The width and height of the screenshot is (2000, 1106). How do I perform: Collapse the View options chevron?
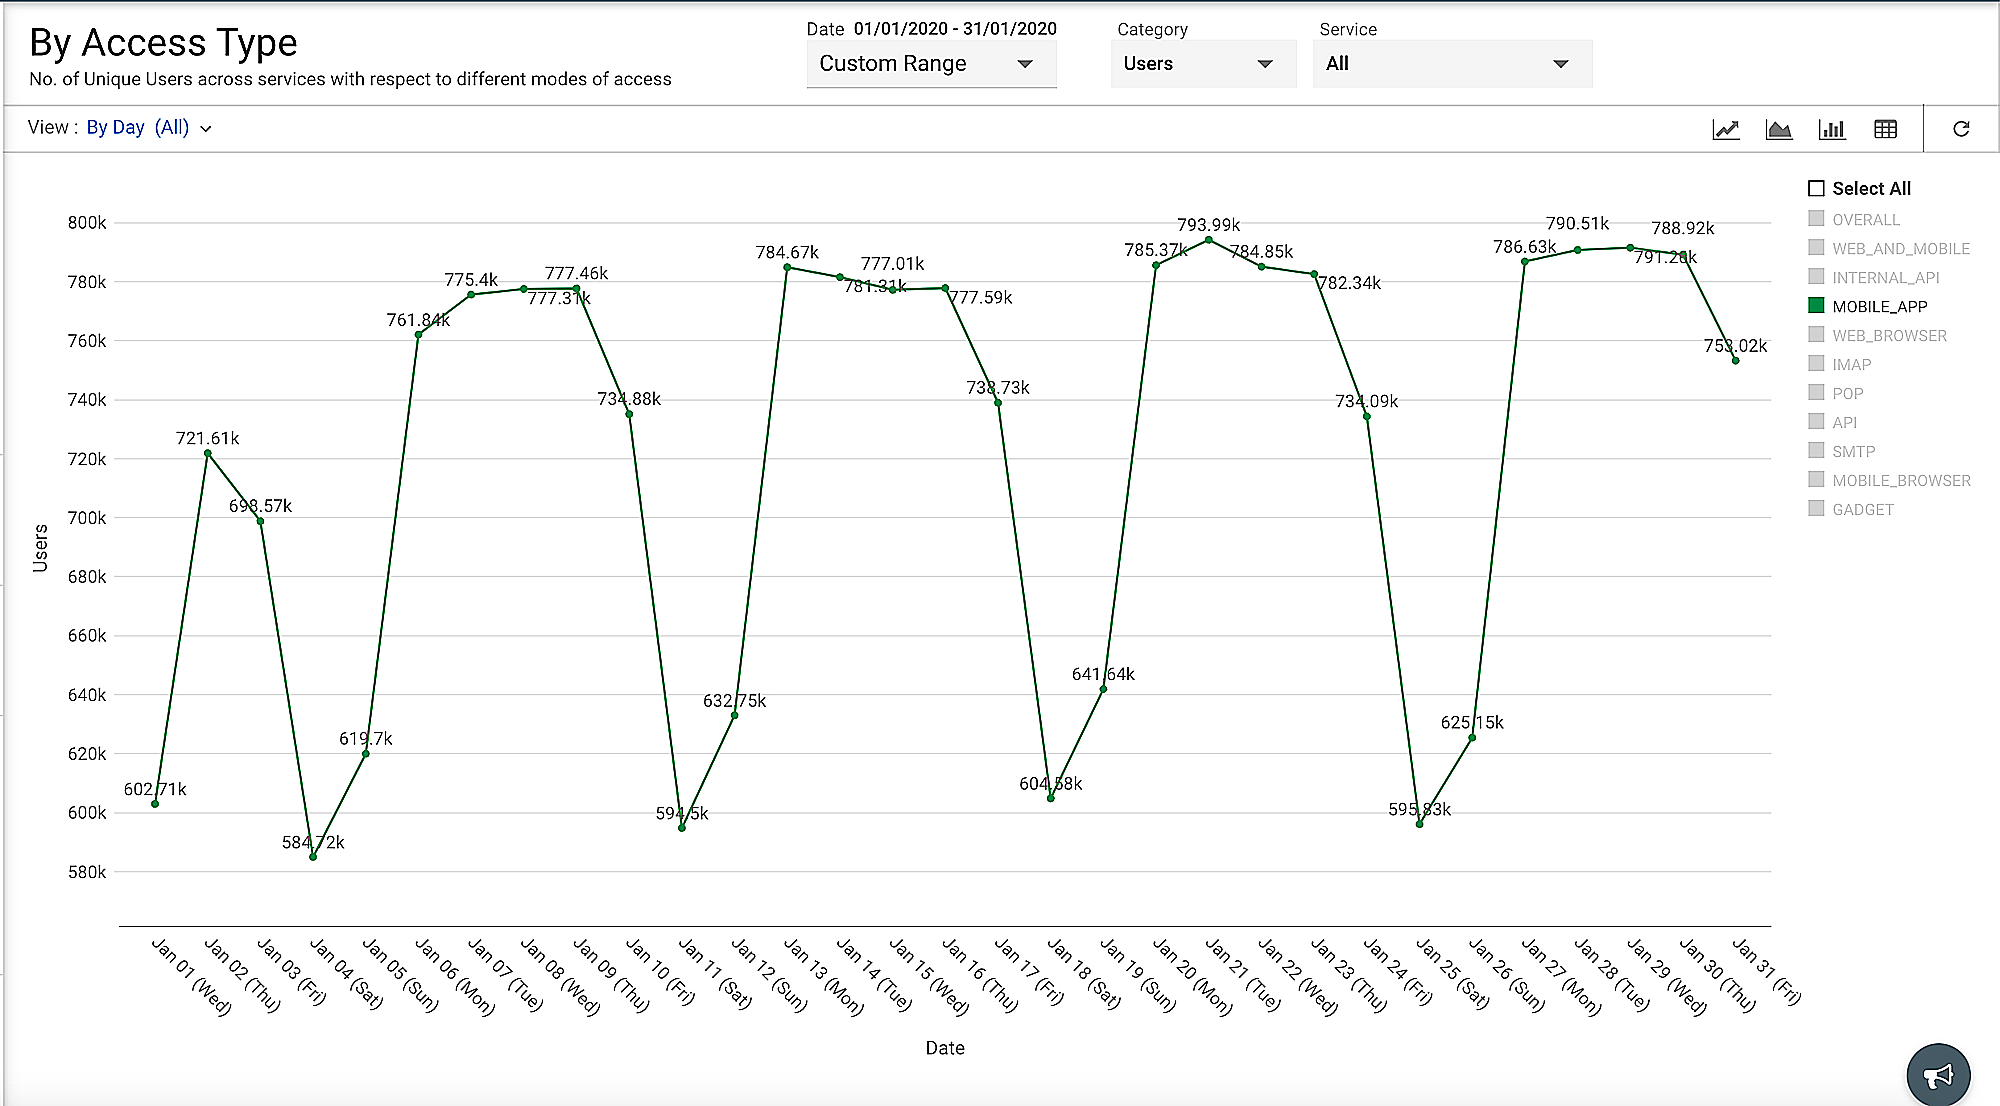[206, 128]
